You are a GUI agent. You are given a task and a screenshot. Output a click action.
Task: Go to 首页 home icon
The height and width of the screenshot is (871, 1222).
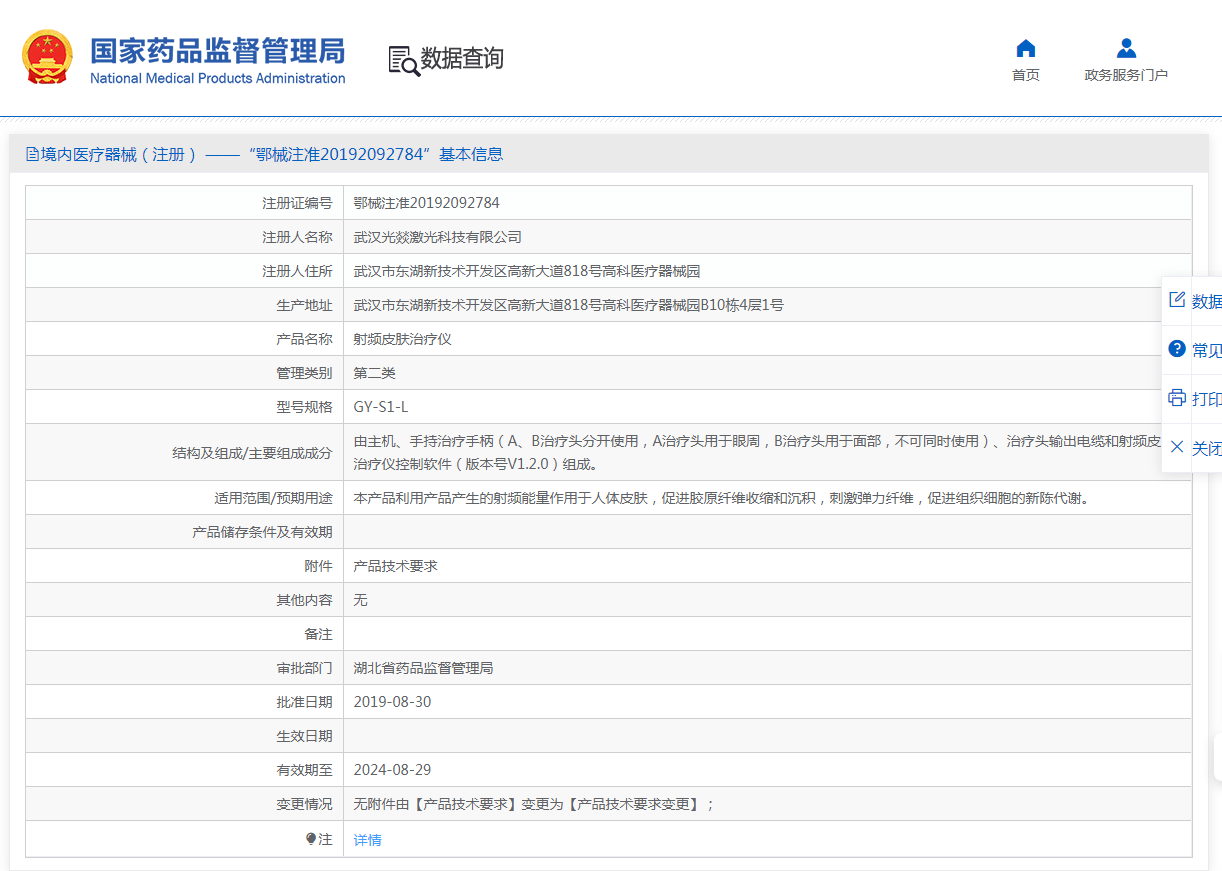1025,48
